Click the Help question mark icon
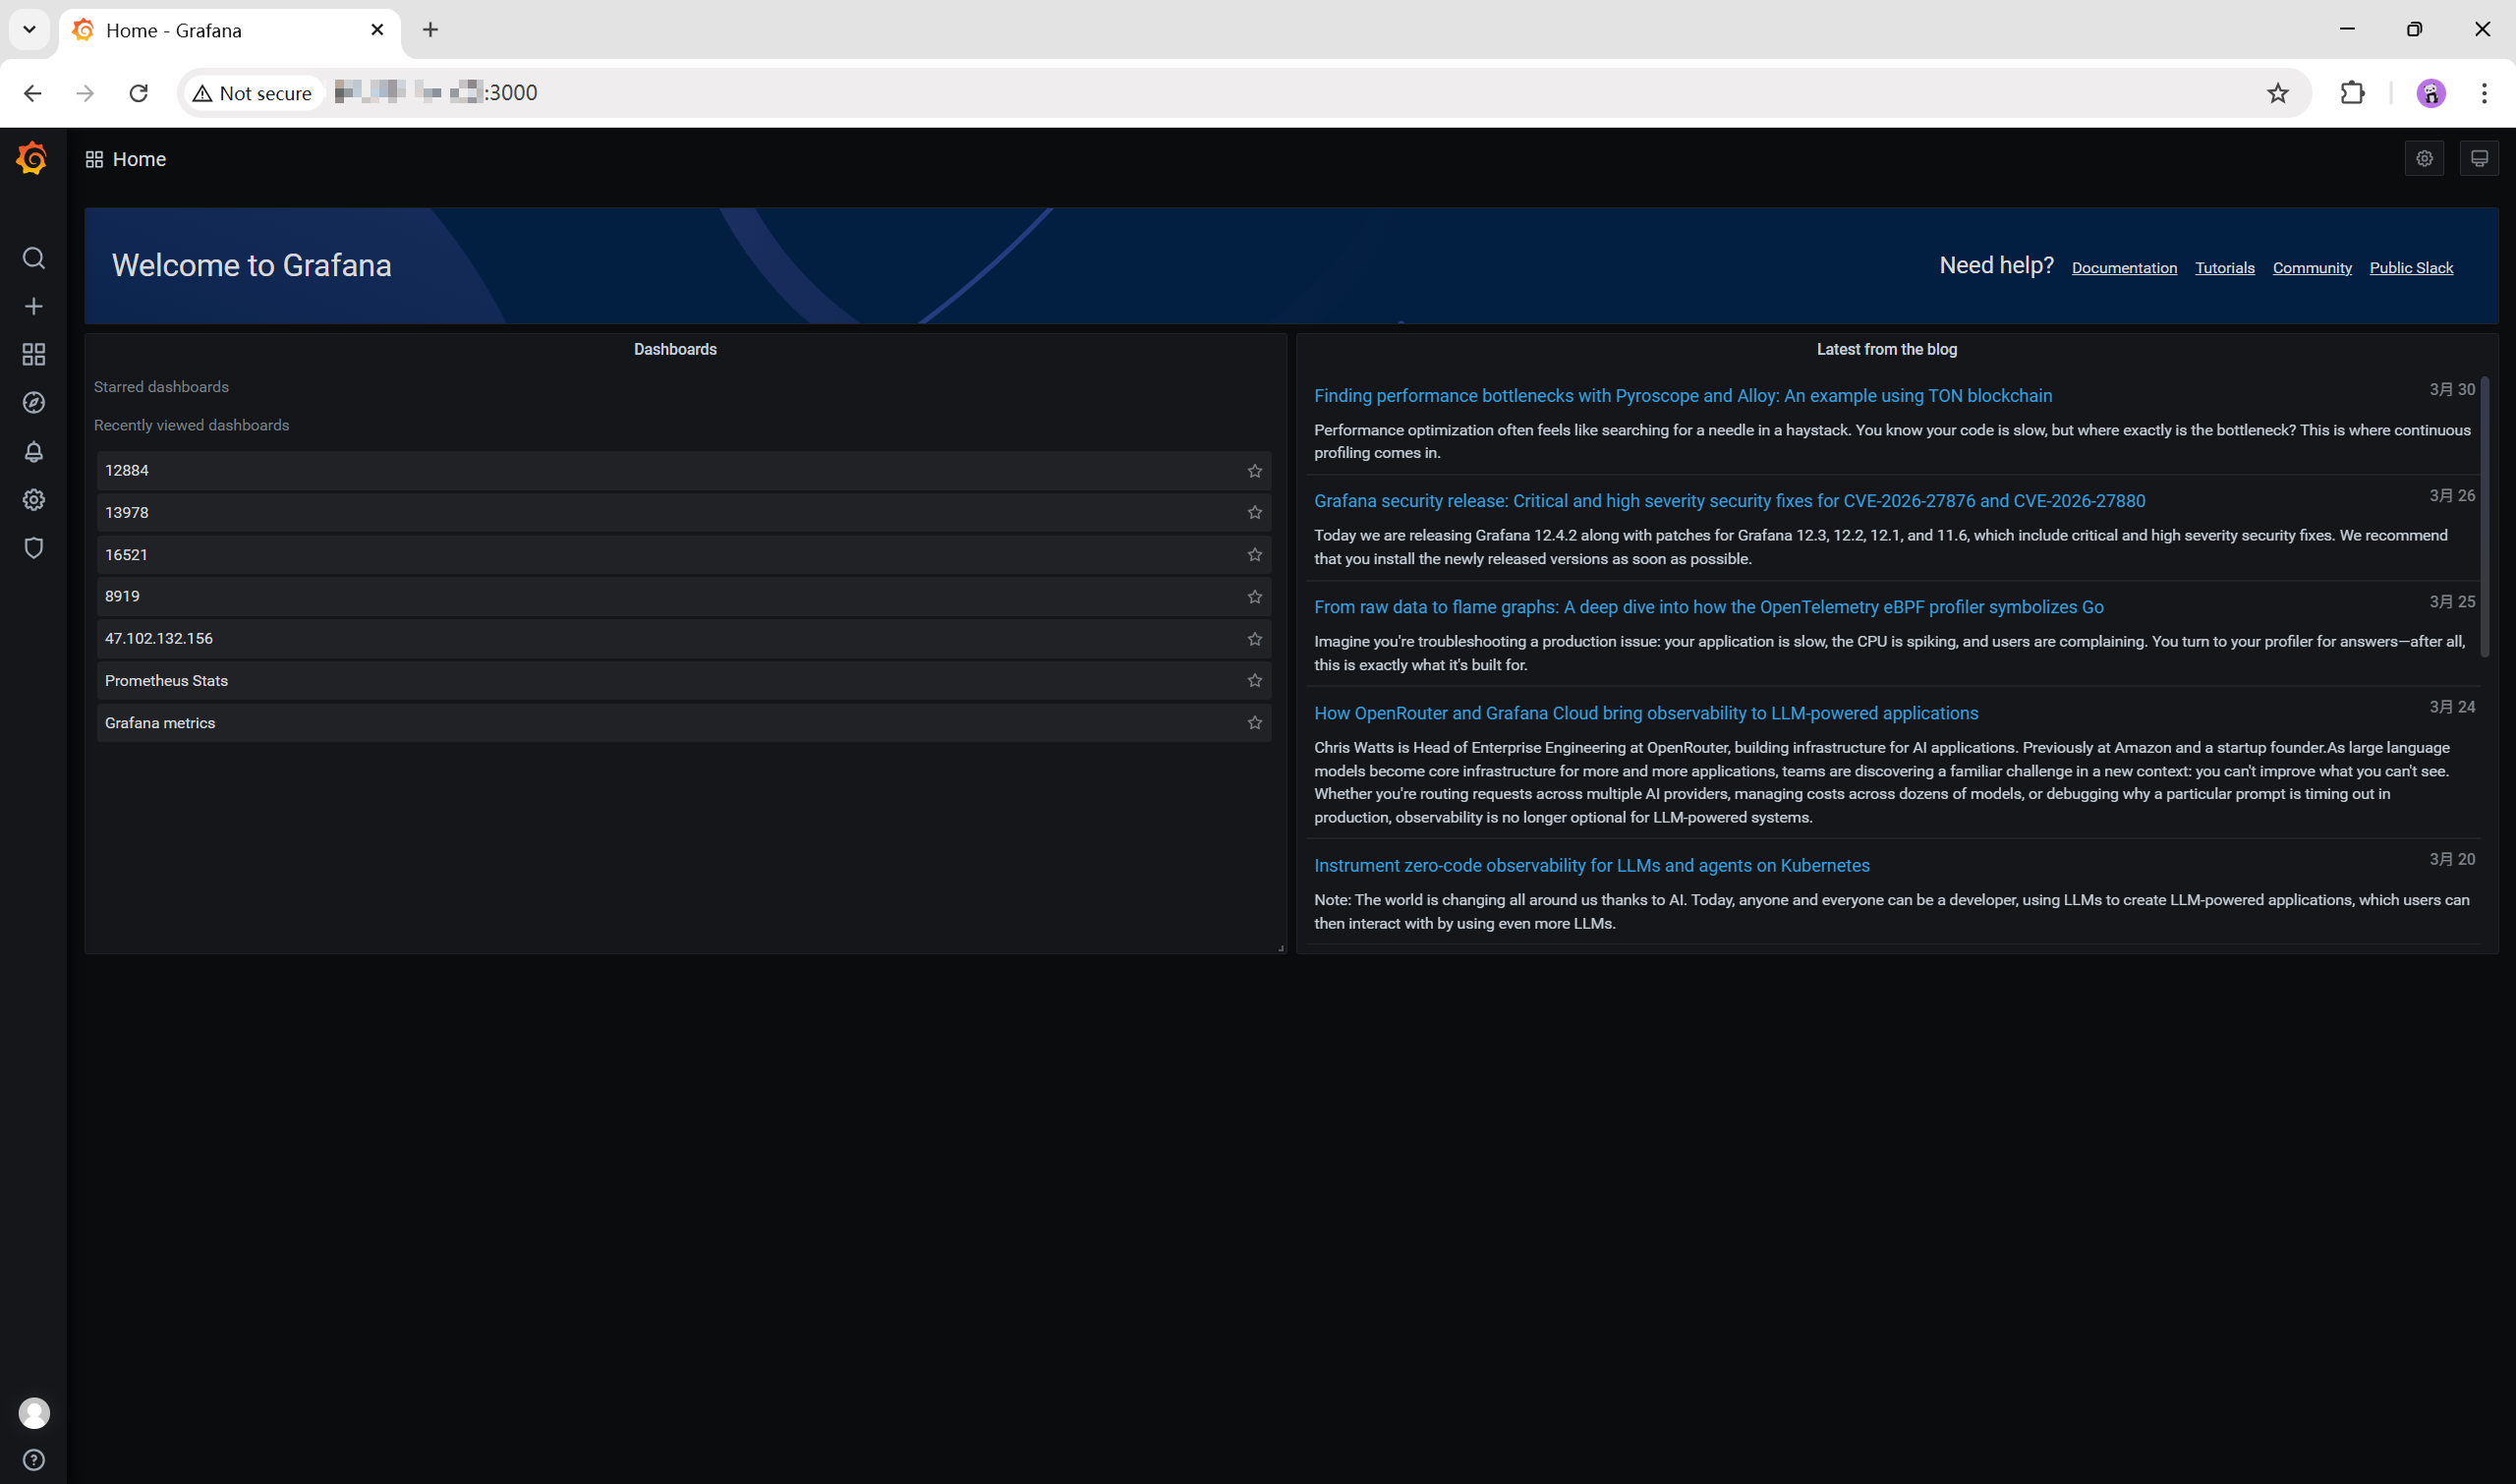The height and width of the screenshot is (1484, 2516). coord(33,1459)
